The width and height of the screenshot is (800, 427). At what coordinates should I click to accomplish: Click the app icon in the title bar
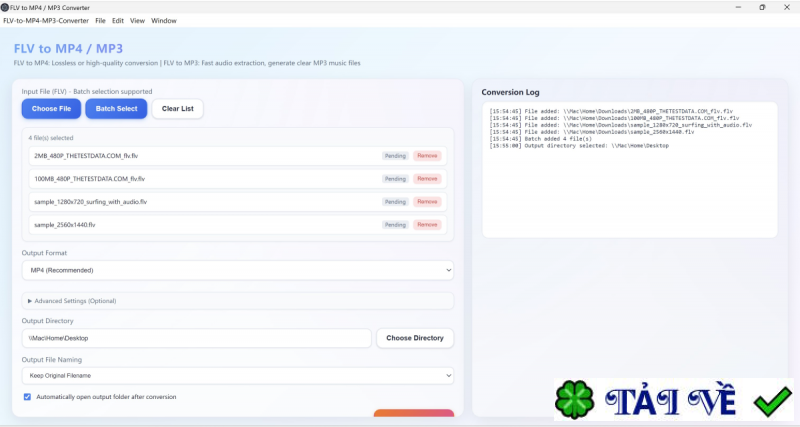tap(5, 8)
